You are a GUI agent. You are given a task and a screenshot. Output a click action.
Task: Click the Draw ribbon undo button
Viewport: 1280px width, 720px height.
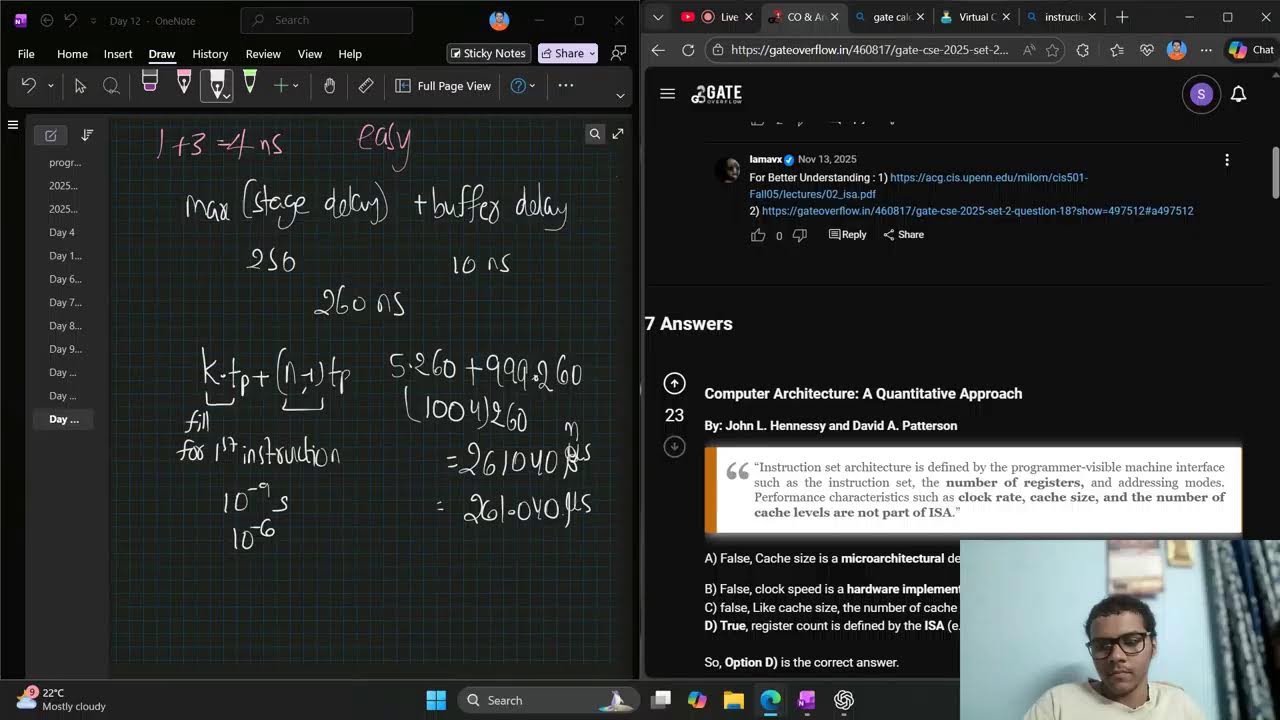click(27, 86)
